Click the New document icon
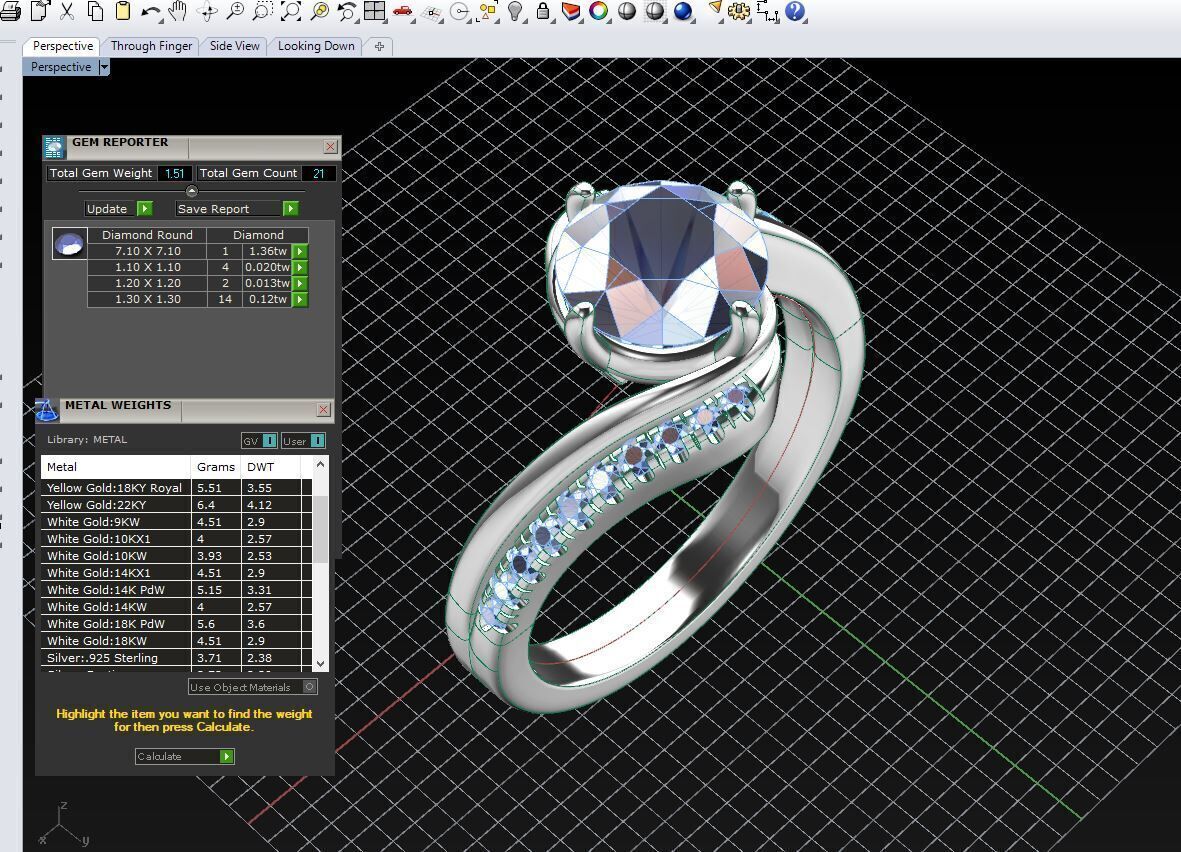 coord(40,11)
